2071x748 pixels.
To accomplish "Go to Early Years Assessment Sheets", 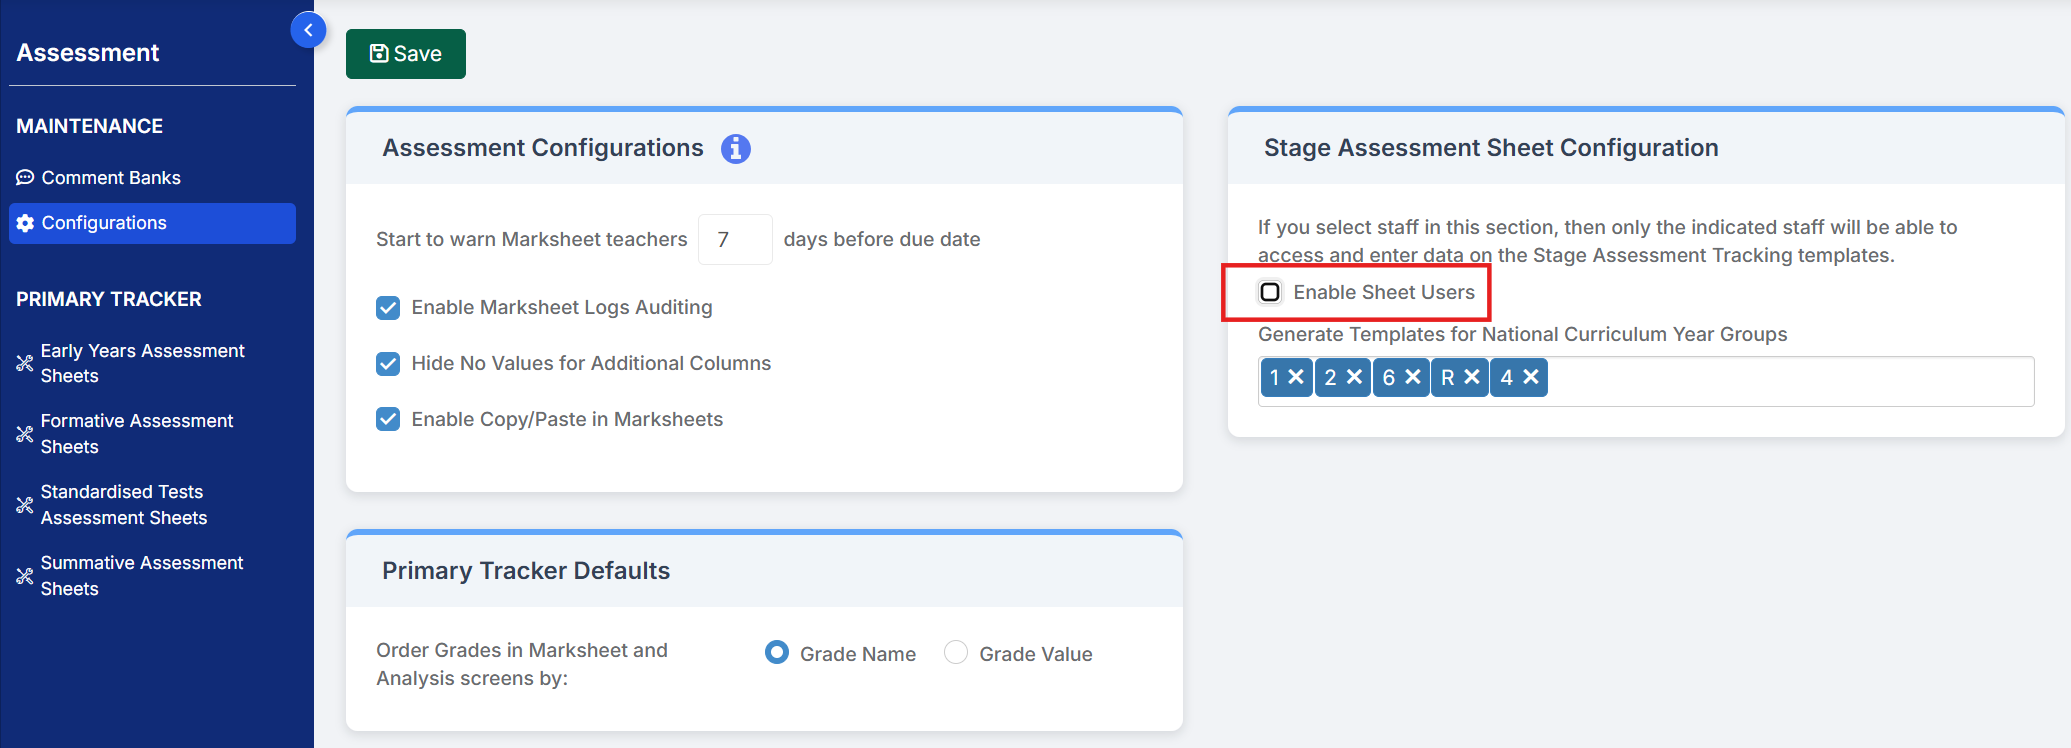I will click(x=142, y=363).
